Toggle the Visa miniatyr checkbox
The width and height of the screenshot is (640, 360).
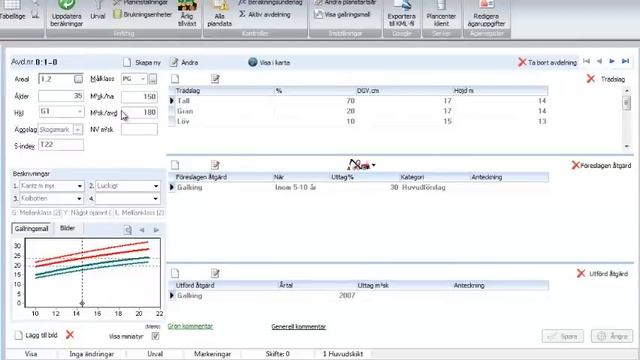[x=155, y=336]
